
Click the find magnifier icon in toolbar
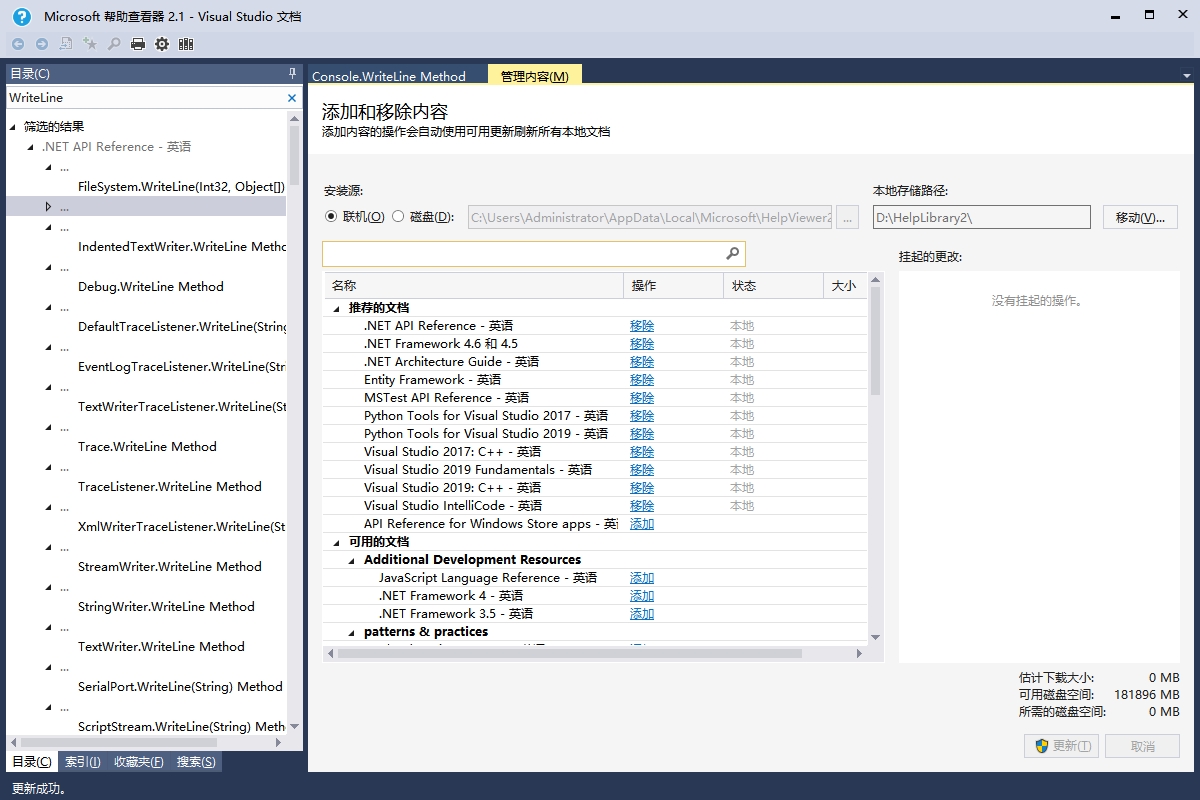point(114,44)
